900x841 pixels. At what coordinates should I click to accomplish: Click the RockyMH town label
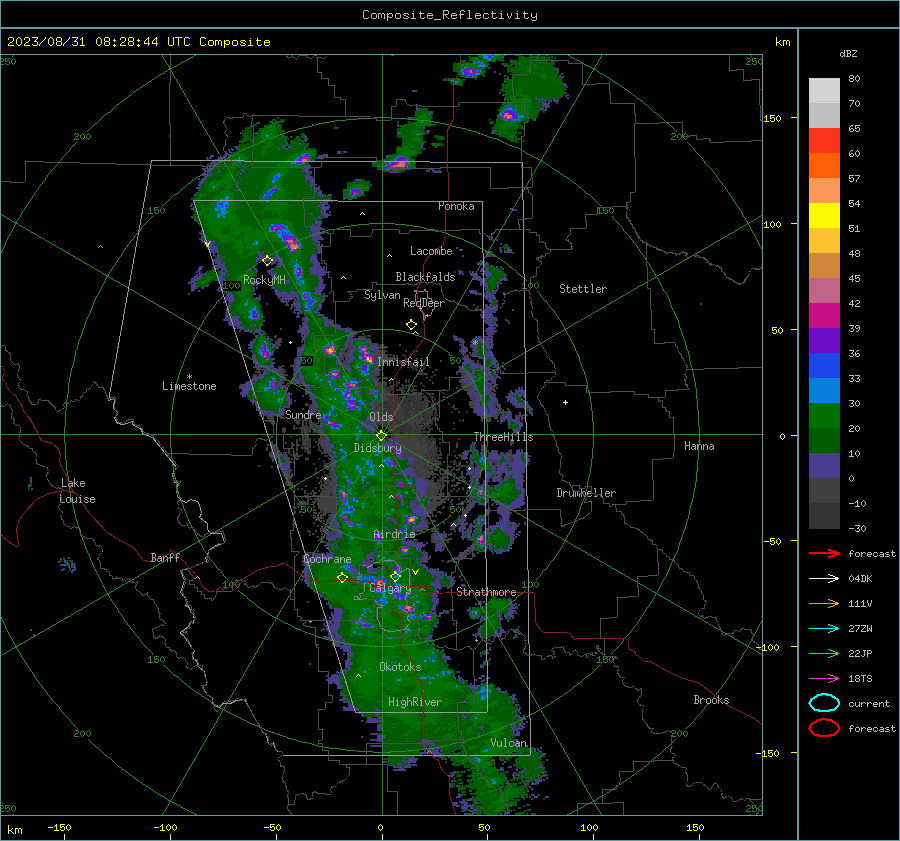coord(264,280)
